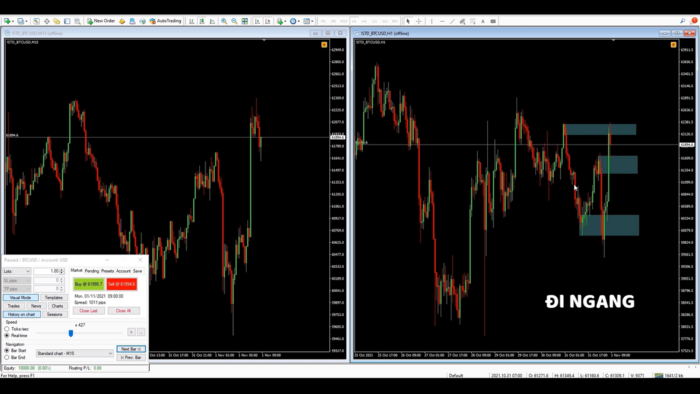The height and width of the screenshot is (394, 700).
Task: Click the New Order toolbar button
Action: [101, 21]
